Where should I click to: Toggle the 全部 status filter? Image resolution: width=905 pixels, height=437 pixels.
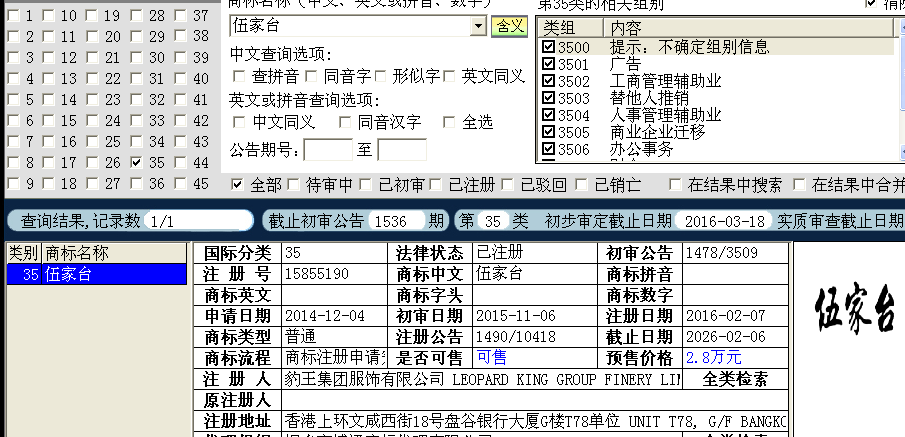pos(237,185)
